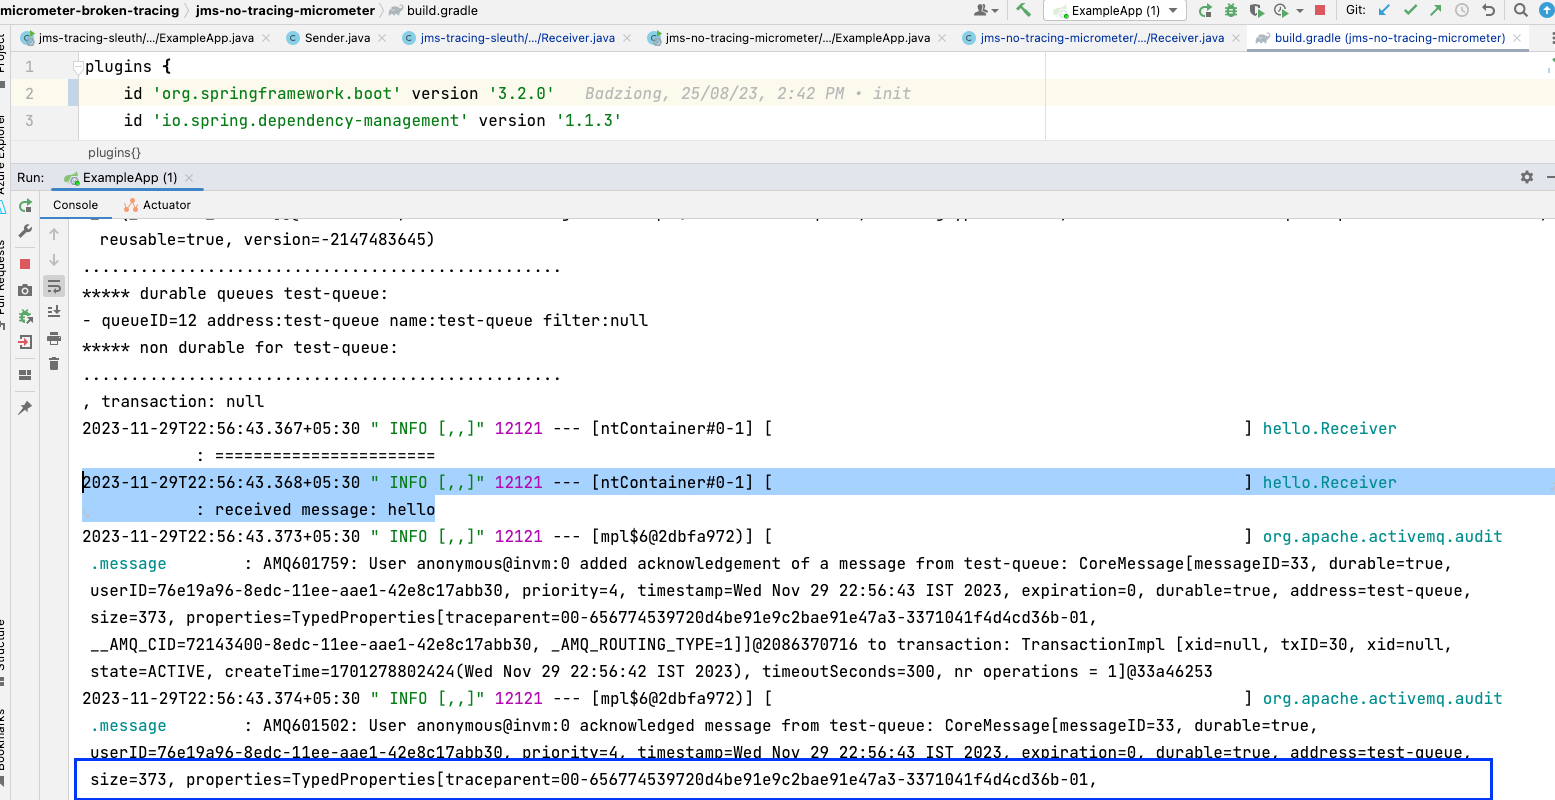Print the console output
Screen dimensions: 1555x800
pos(54,338)
